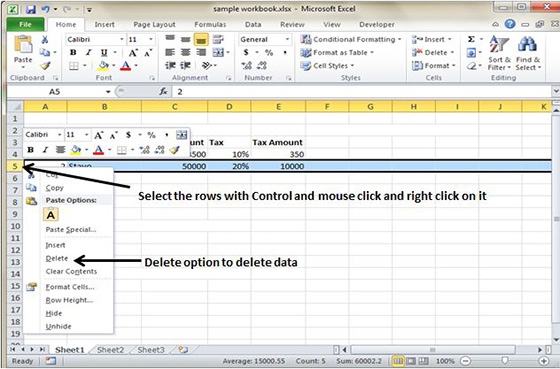Click the formula bar input
Image resolution: width=560 pixels, height=369 pixels.
pyautogui.click(x=362, y=92)
